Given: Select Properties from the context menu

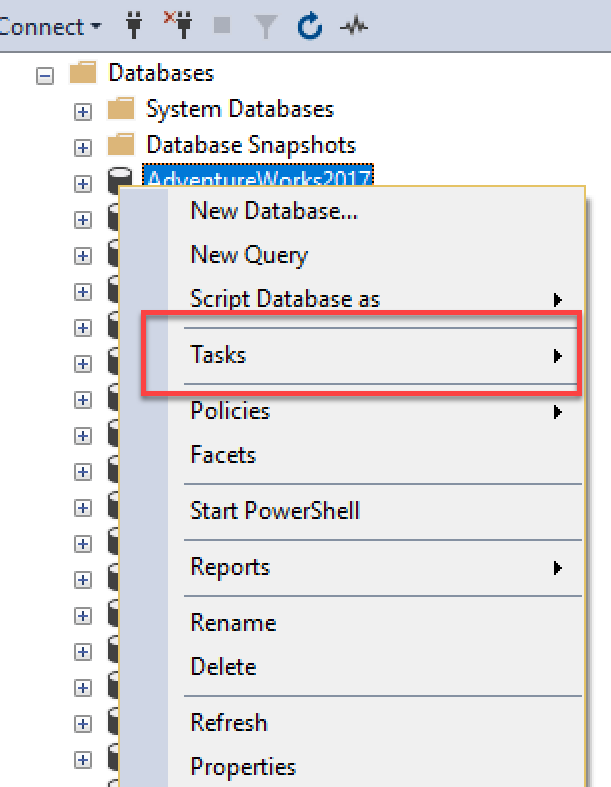Looking at the screenshot, I should coord(243,767).
